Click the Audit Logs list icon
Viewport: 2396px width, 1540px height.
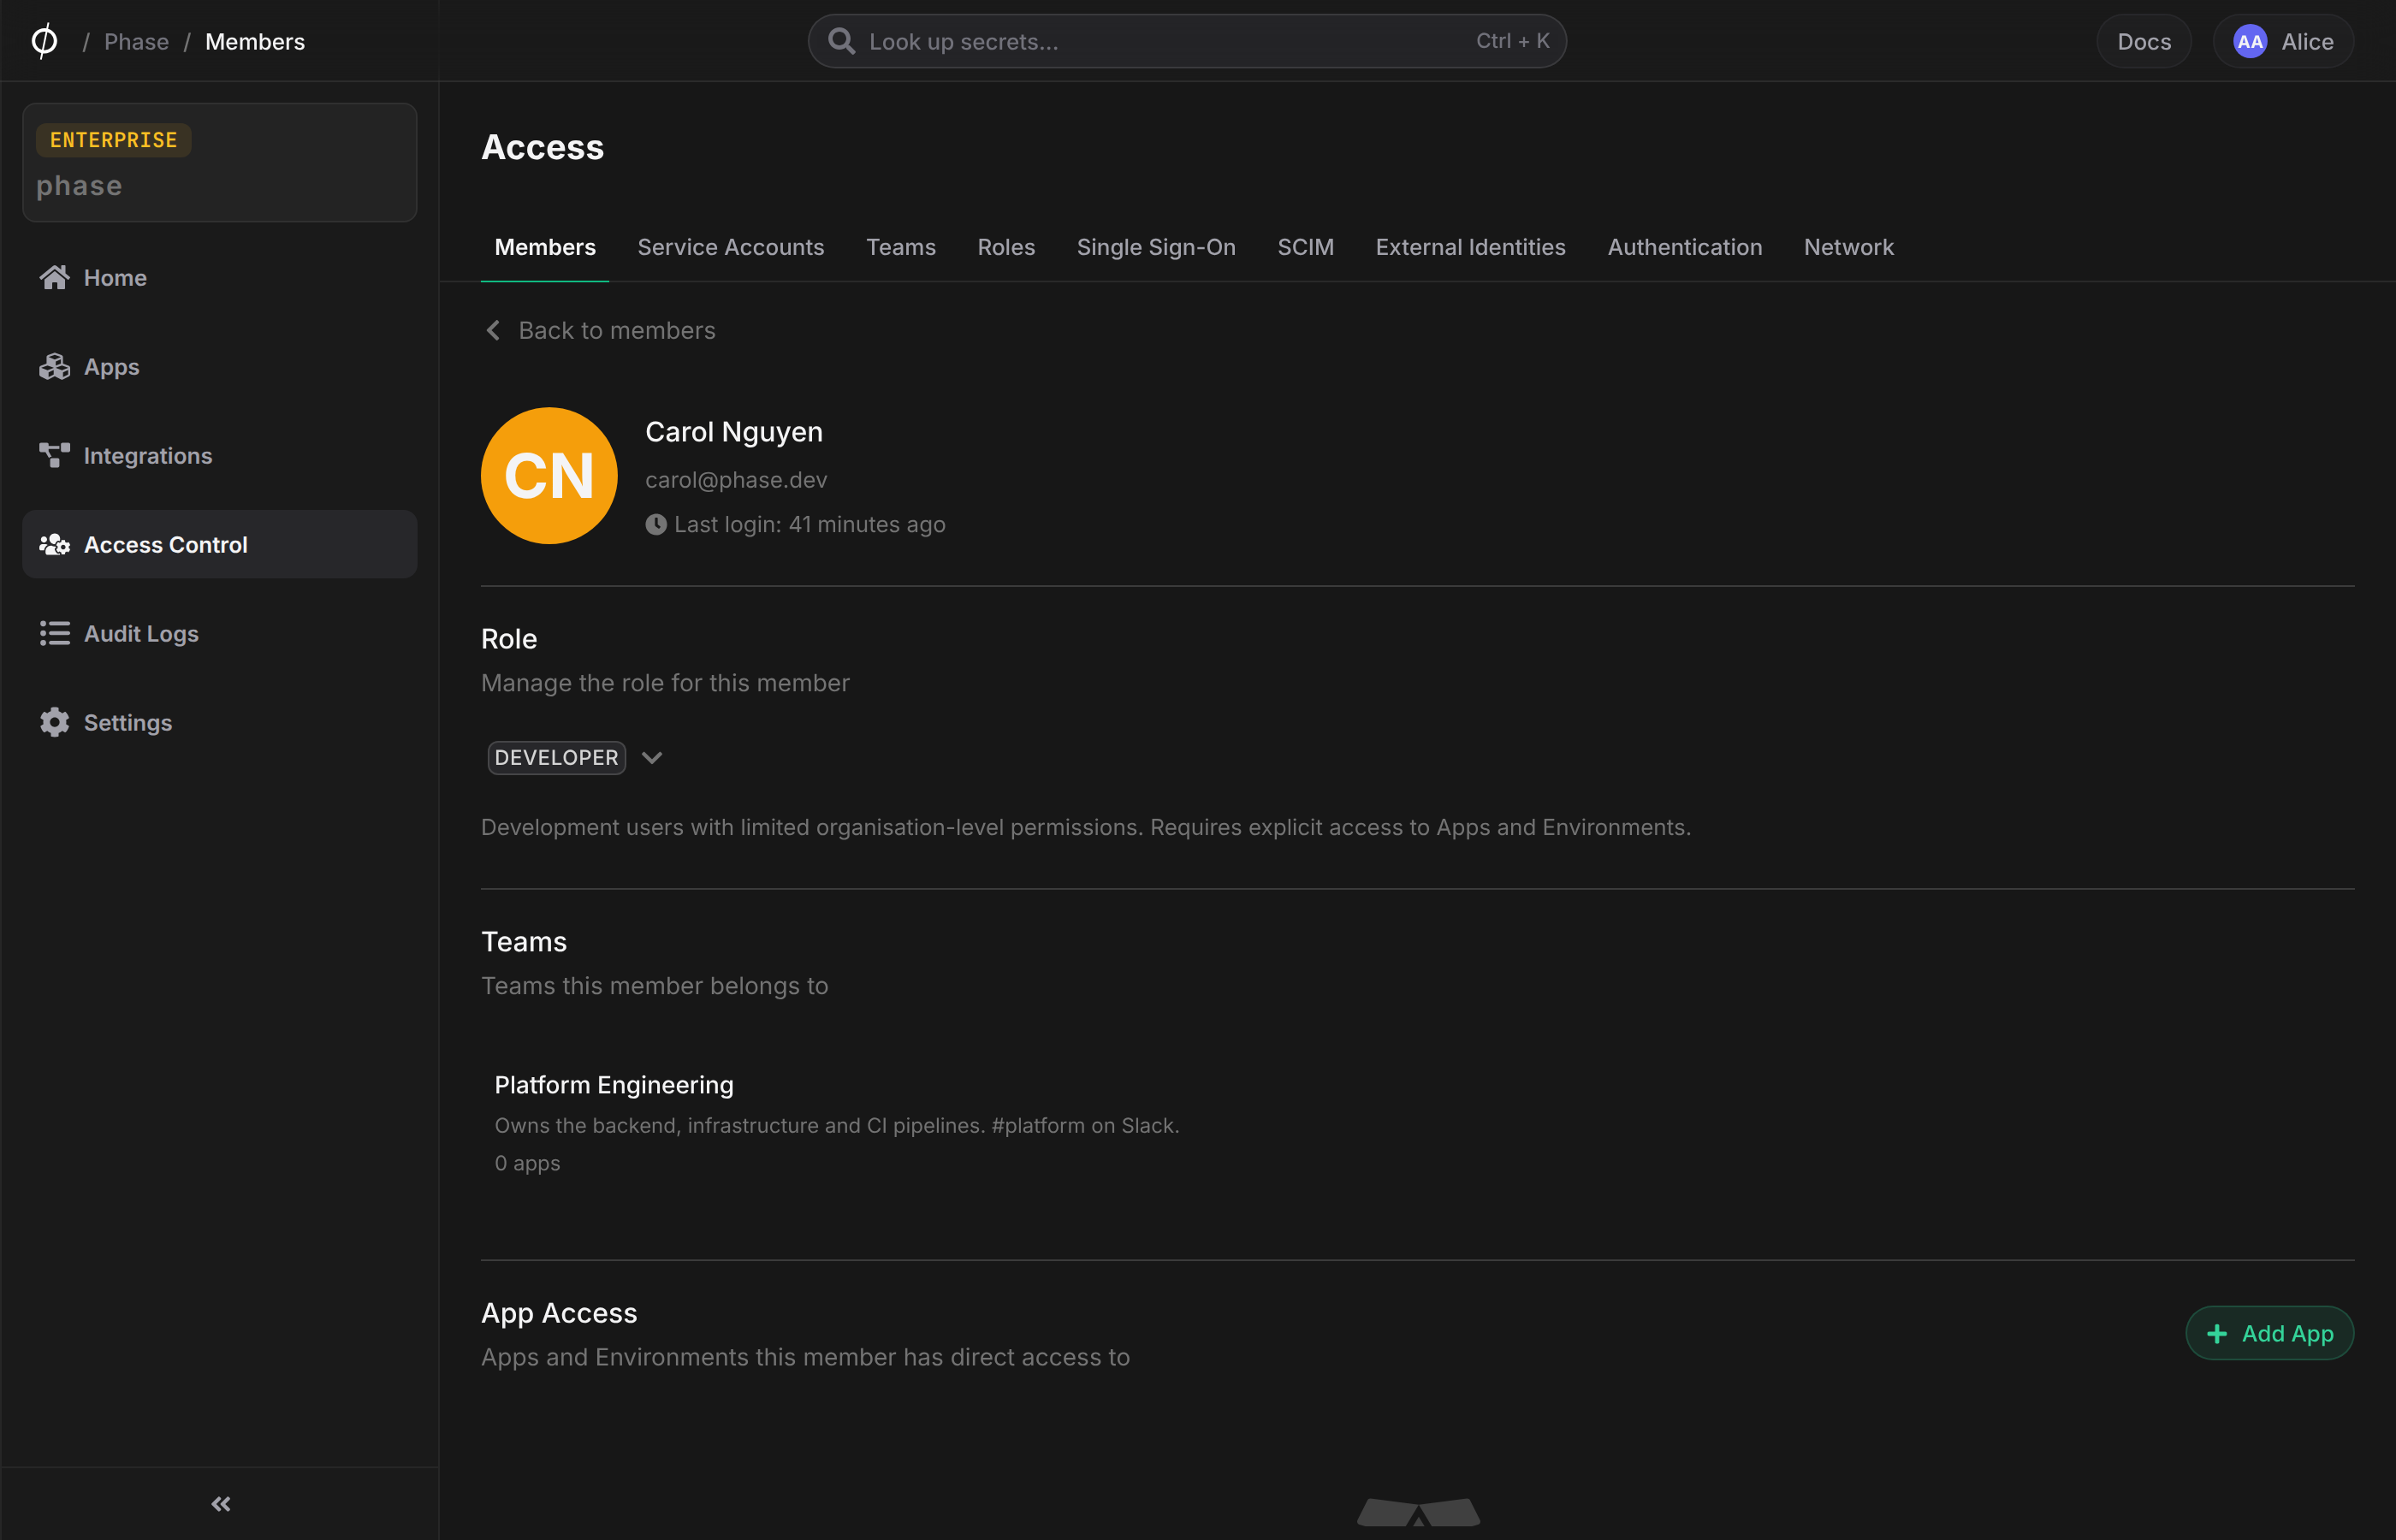[x=54, y=633]
